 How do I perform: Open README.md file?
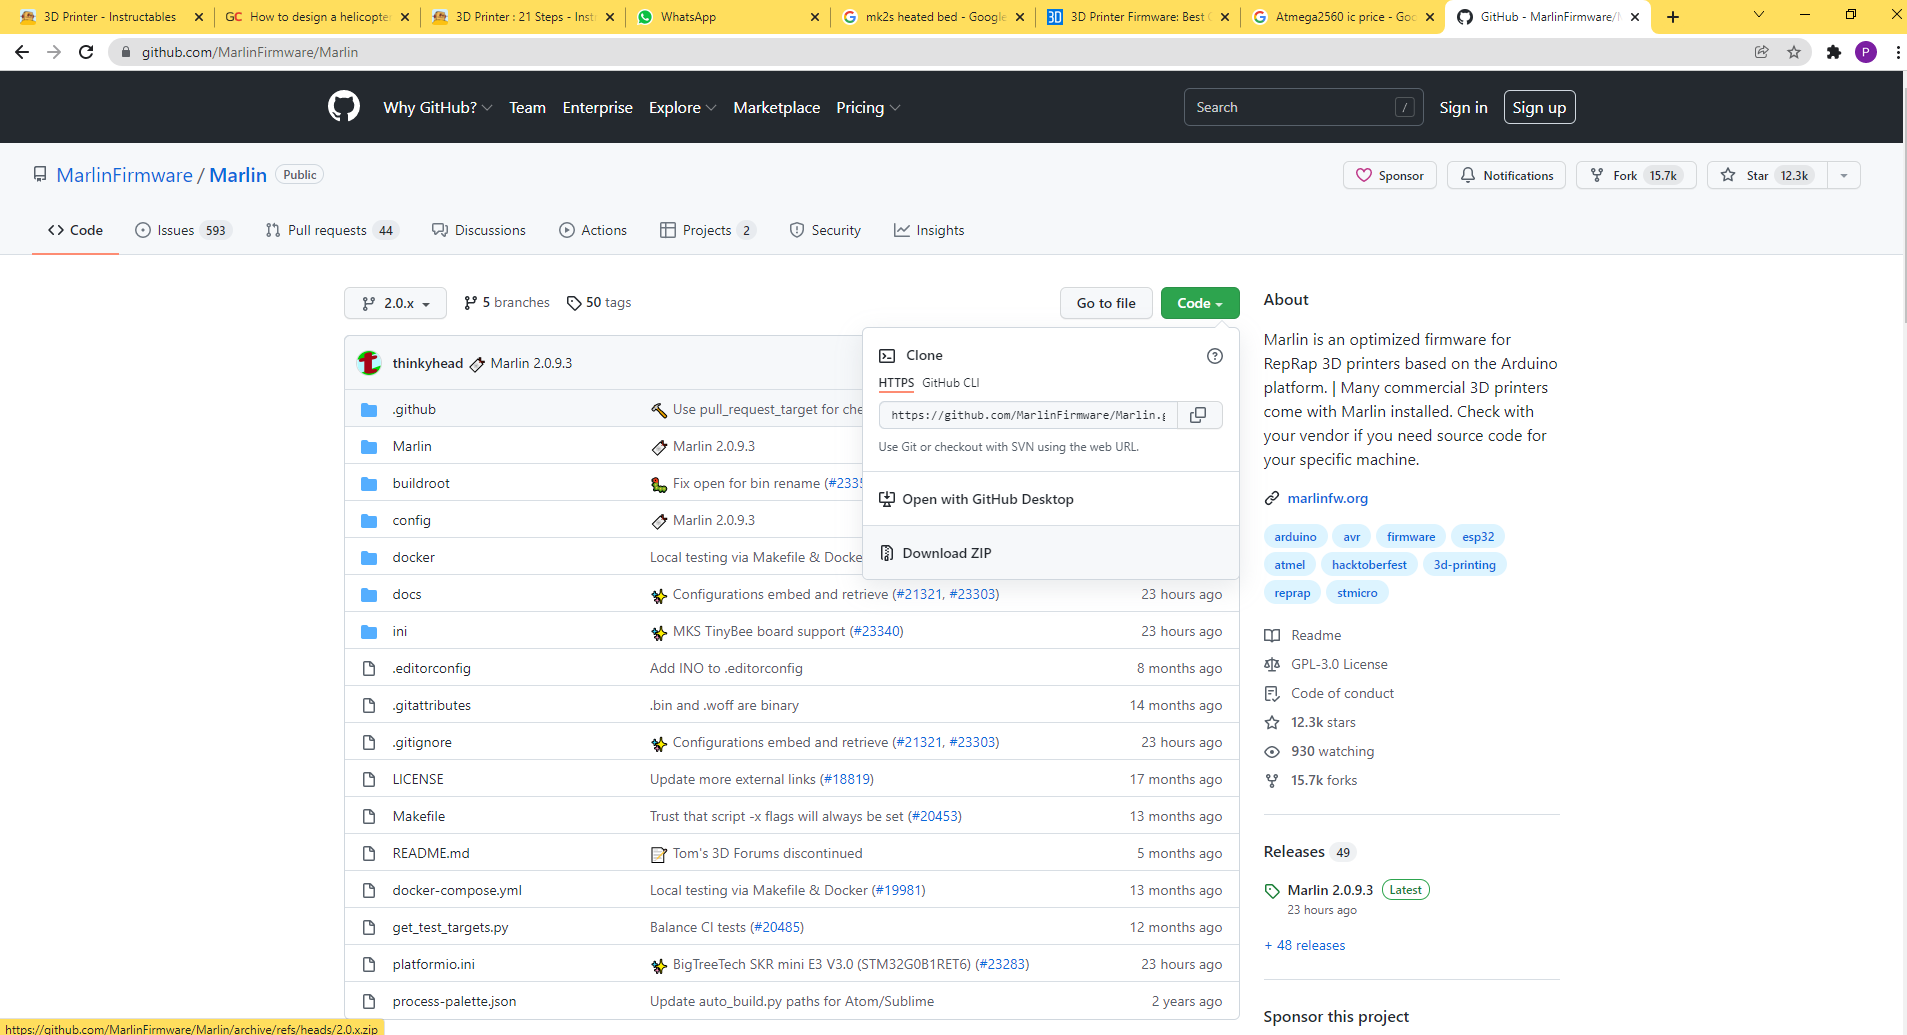tap(431, 853)
